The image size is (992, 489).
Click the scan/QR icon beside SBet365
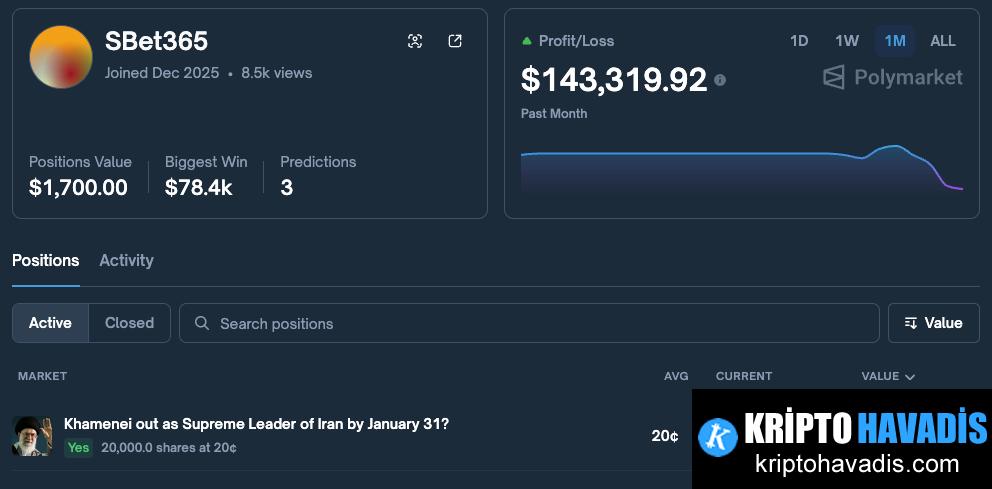coord(415,41)
